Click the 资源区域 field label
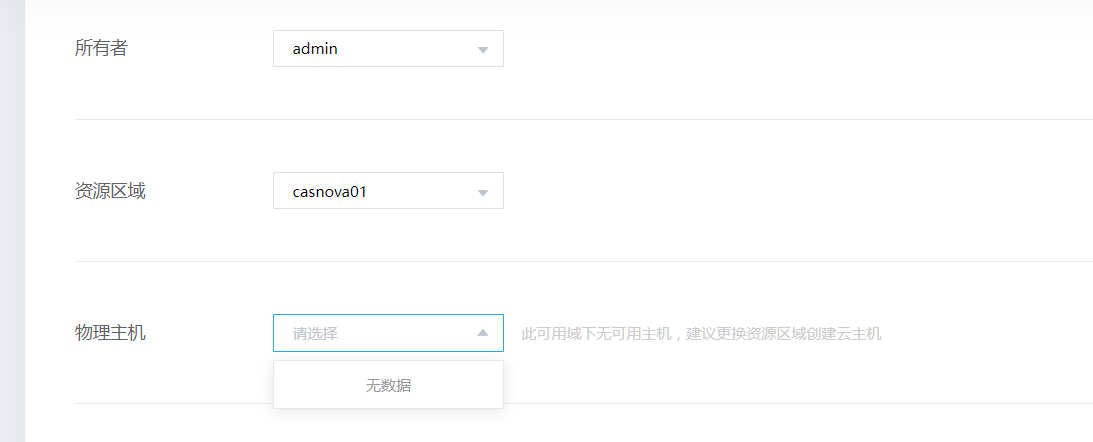Screen dimensions: 1093x442 (x=110, y=190)
